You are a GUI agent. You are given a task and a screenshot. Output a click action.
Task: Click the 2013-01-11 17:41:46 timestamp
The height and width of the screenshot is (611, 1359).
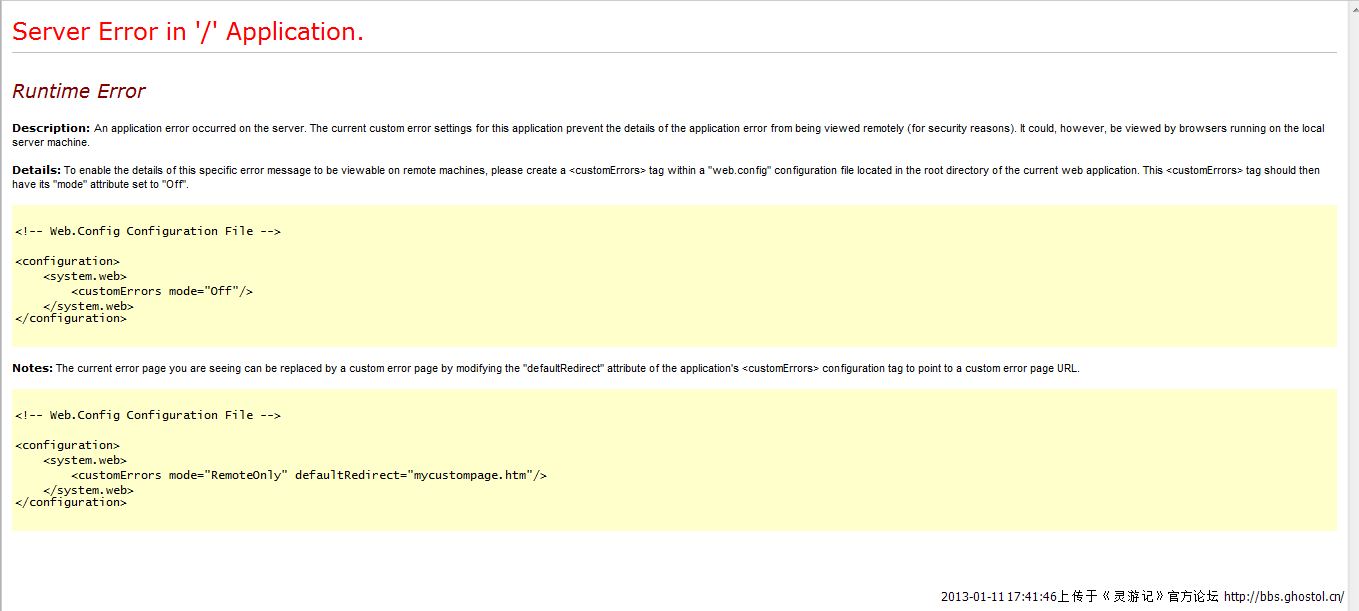998,597
